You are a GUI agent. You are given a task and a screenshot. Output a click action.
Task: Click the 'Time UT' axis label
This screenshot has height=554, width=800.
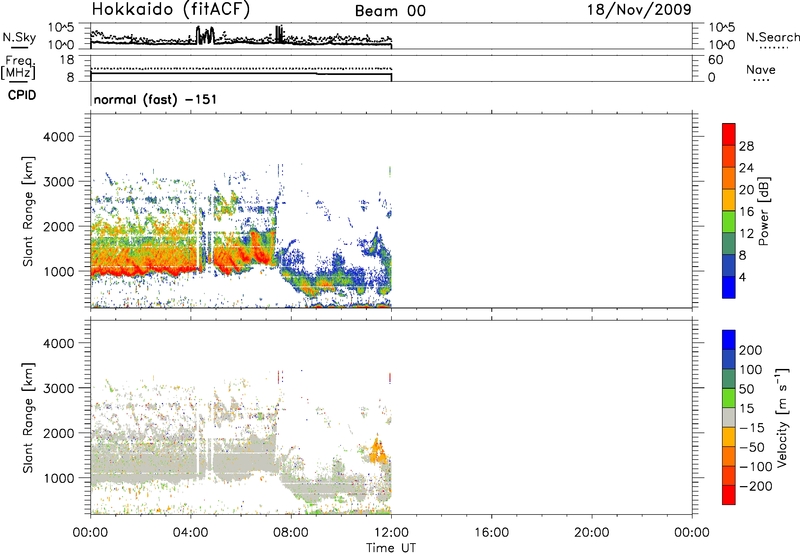[x=391, y=548]
